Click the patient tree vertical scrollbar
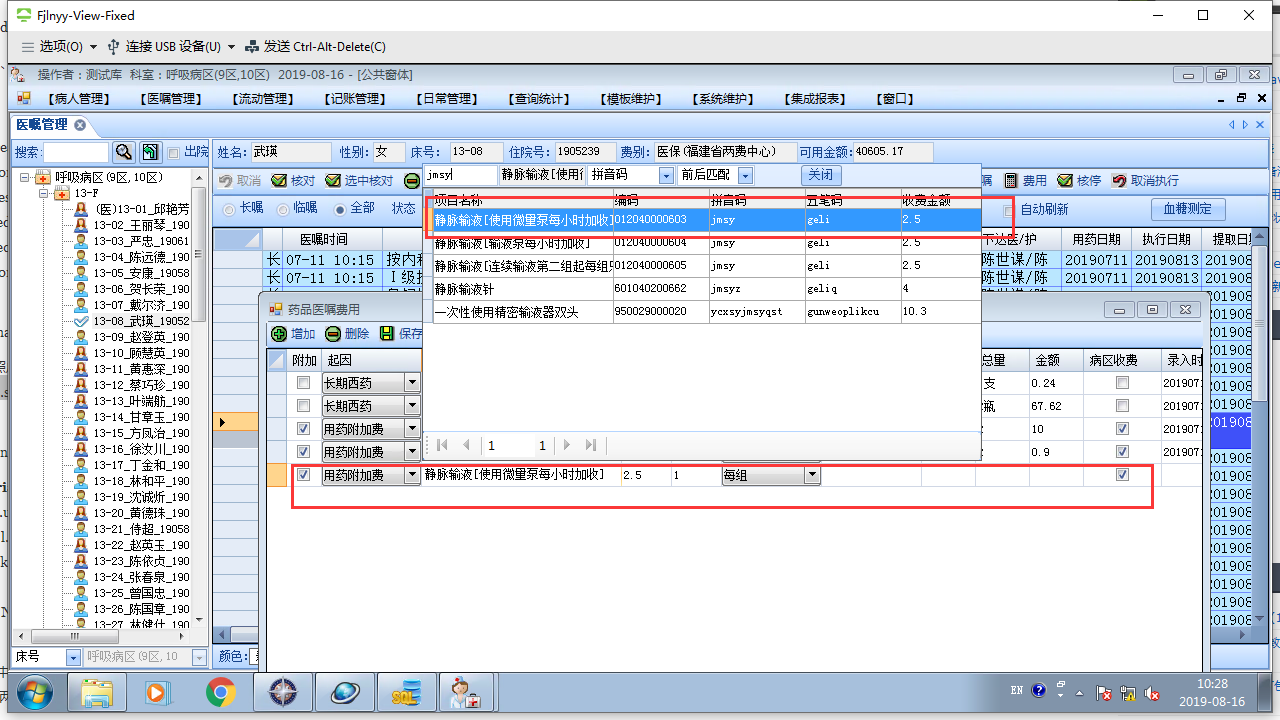 (198, 398)
